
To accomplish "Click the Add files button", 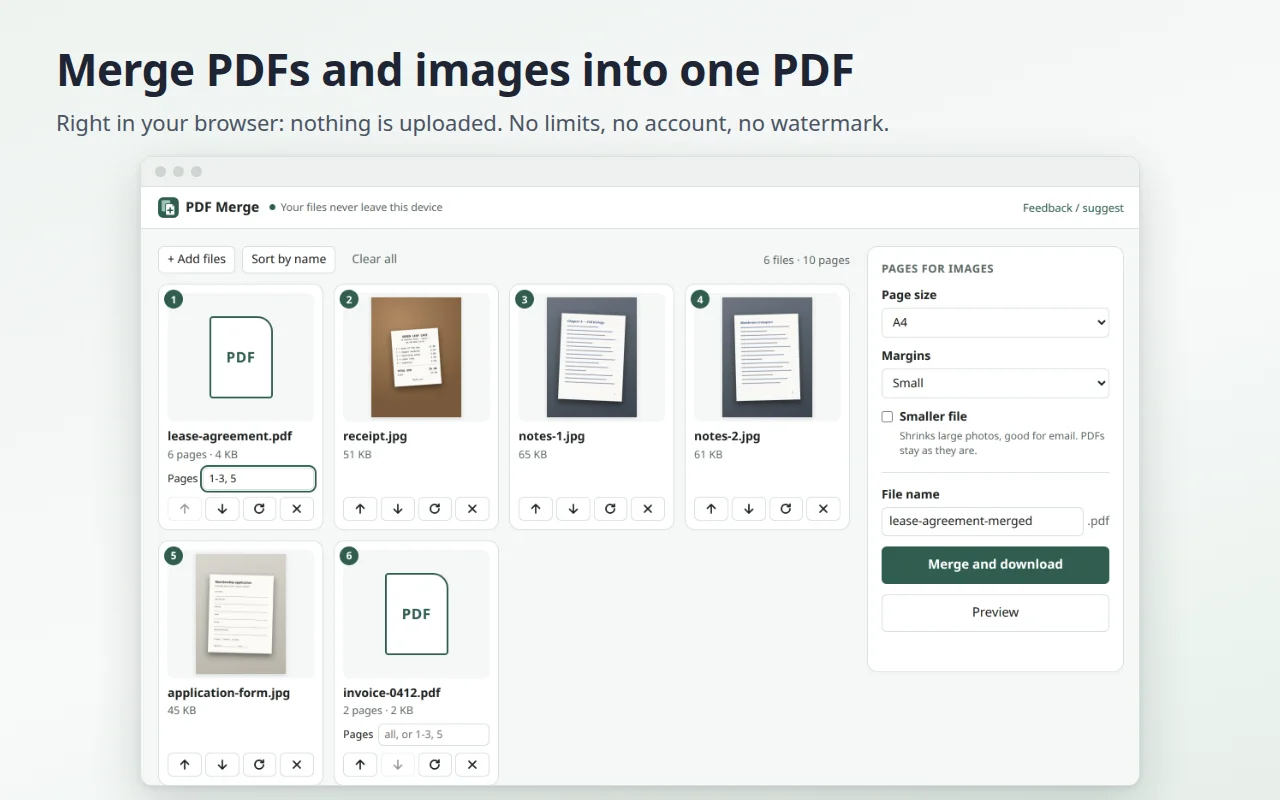I will coord(197,259).
